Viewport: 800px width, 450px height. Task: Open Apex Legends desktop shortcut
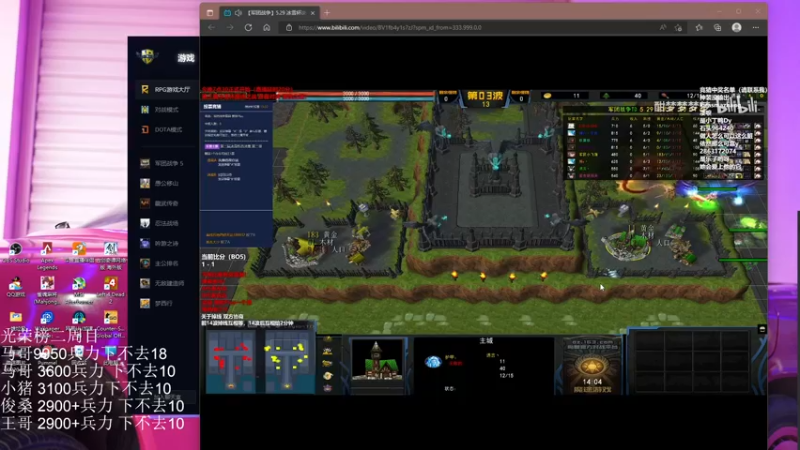point(47,255)
